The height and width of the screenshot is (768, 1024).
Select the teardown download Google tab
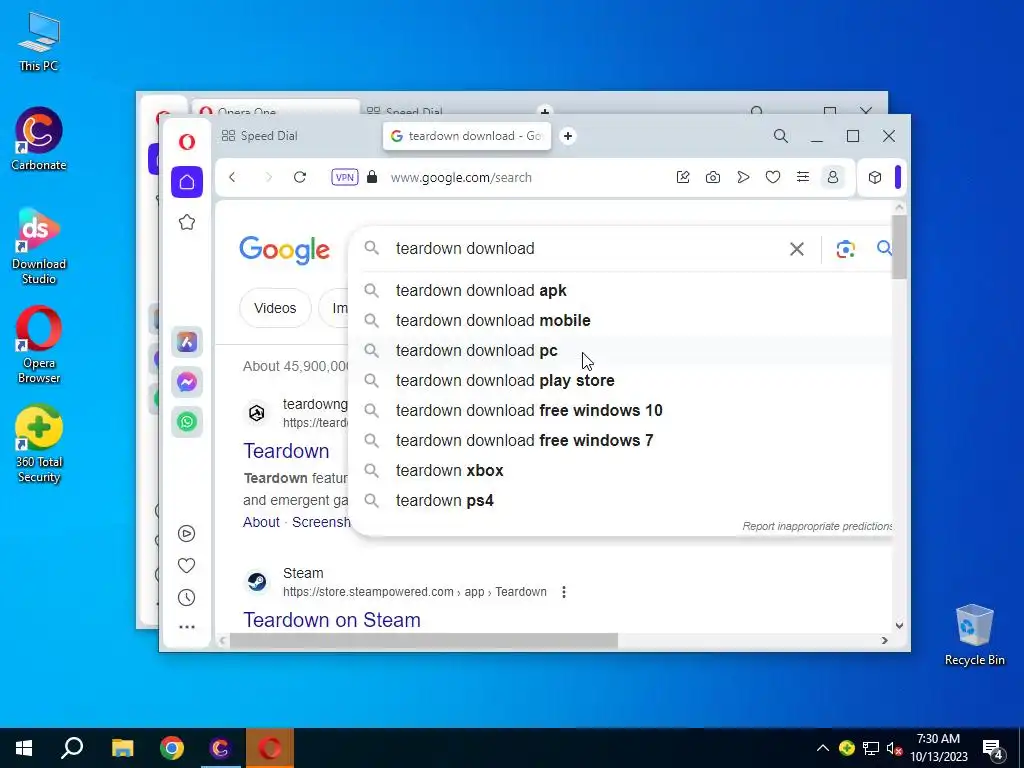coord(466,136)
